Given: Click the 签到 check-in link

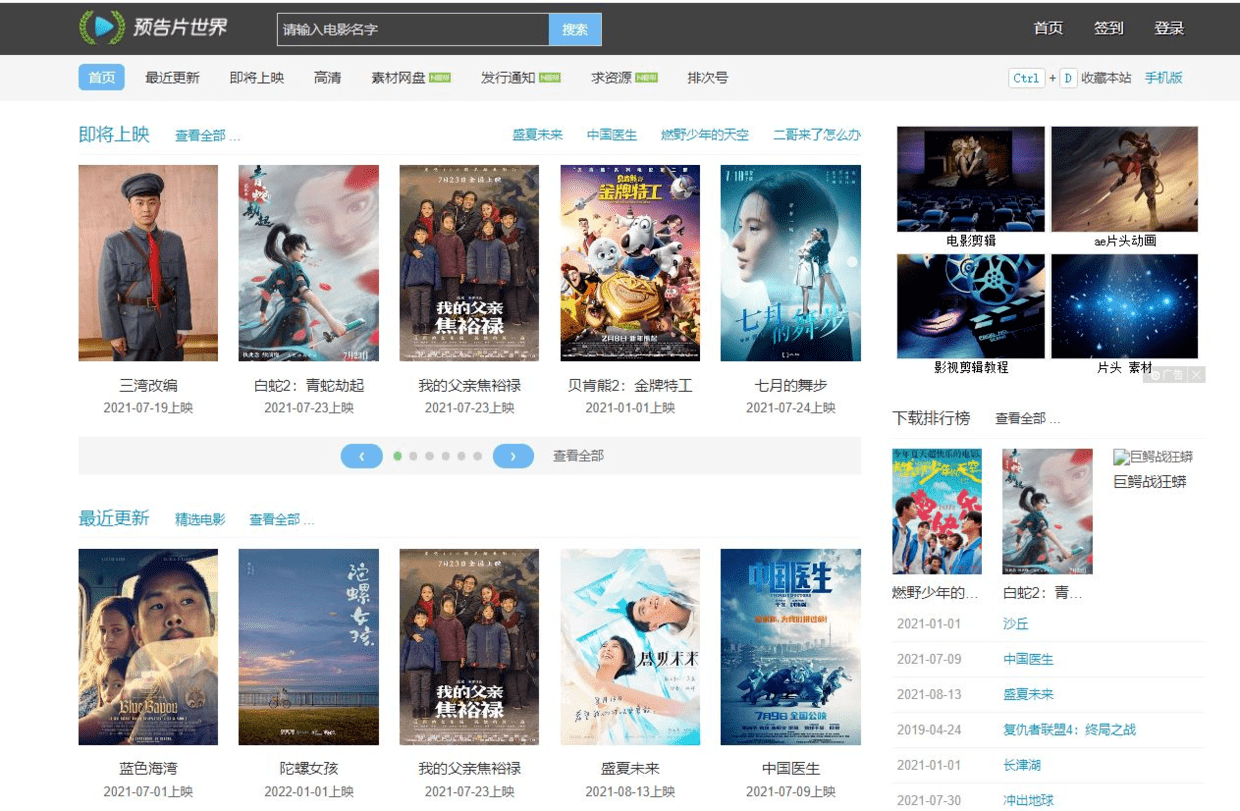Looking at the screenshot, I should click(1108, 29).
